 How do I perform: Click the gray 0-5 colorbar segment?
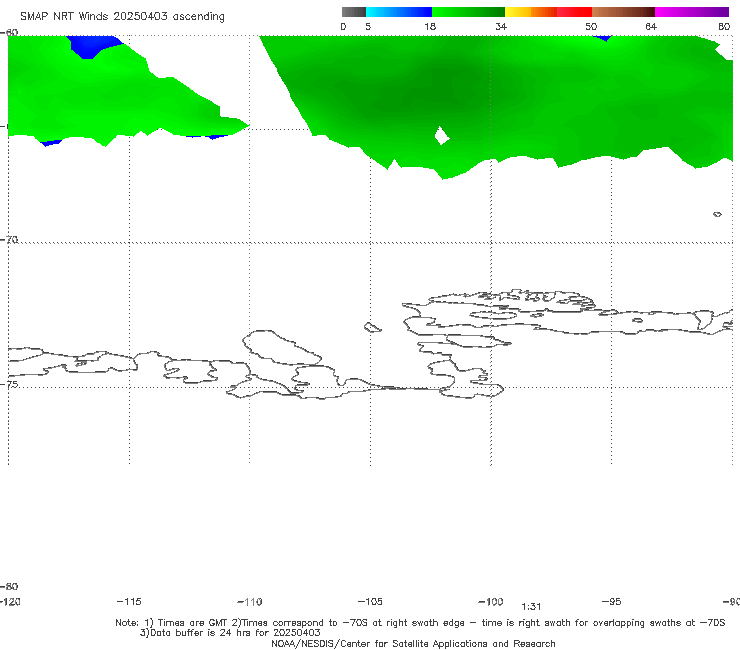coord(354,12)
